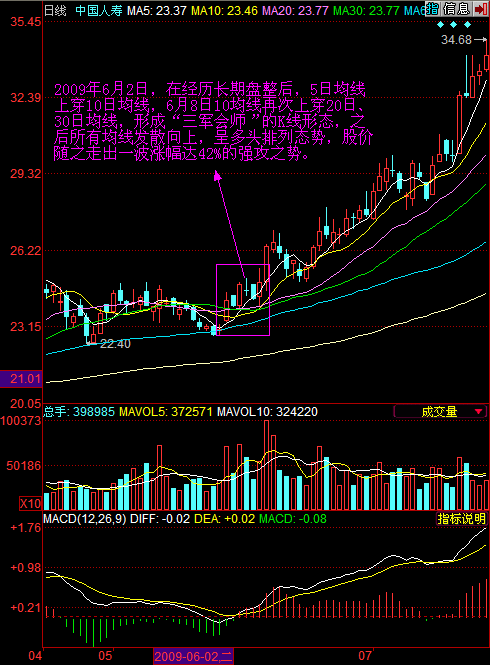Click the 50186 volume axis value

tap(24, 466)
